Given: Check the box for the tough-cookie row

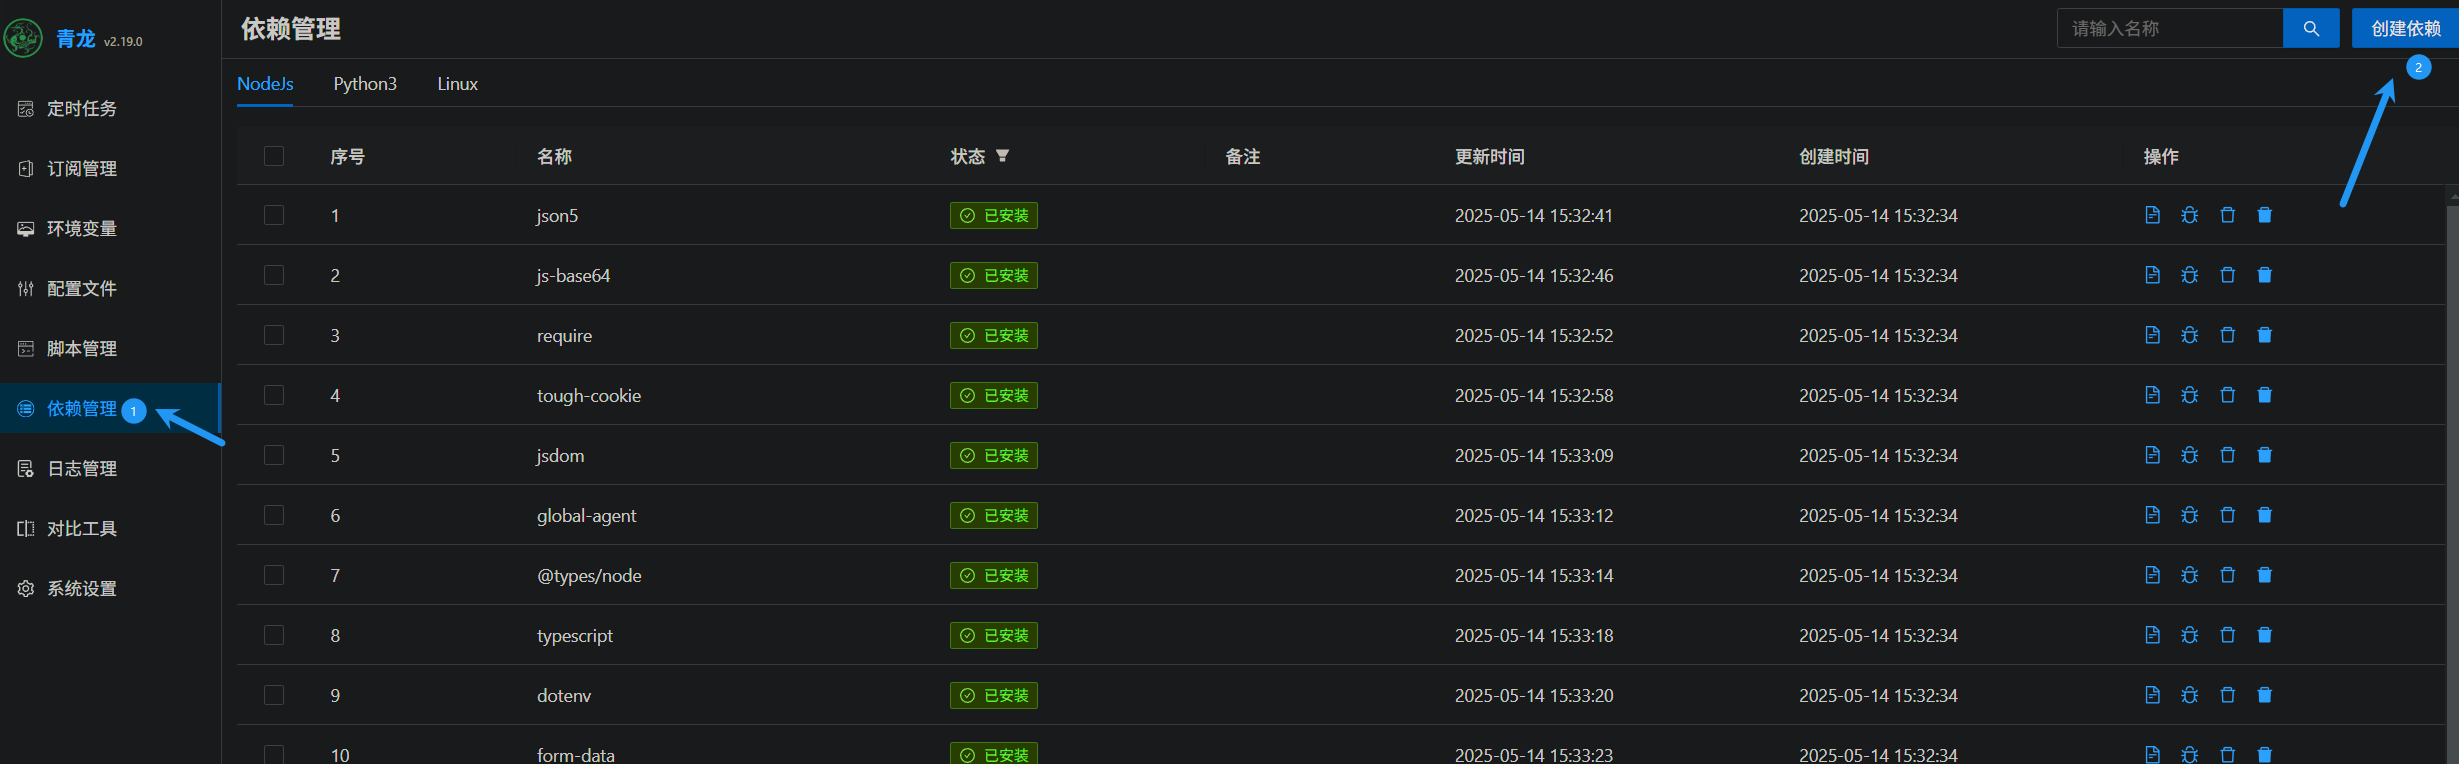Looking at the screenshot, I should tap(274, 395).
